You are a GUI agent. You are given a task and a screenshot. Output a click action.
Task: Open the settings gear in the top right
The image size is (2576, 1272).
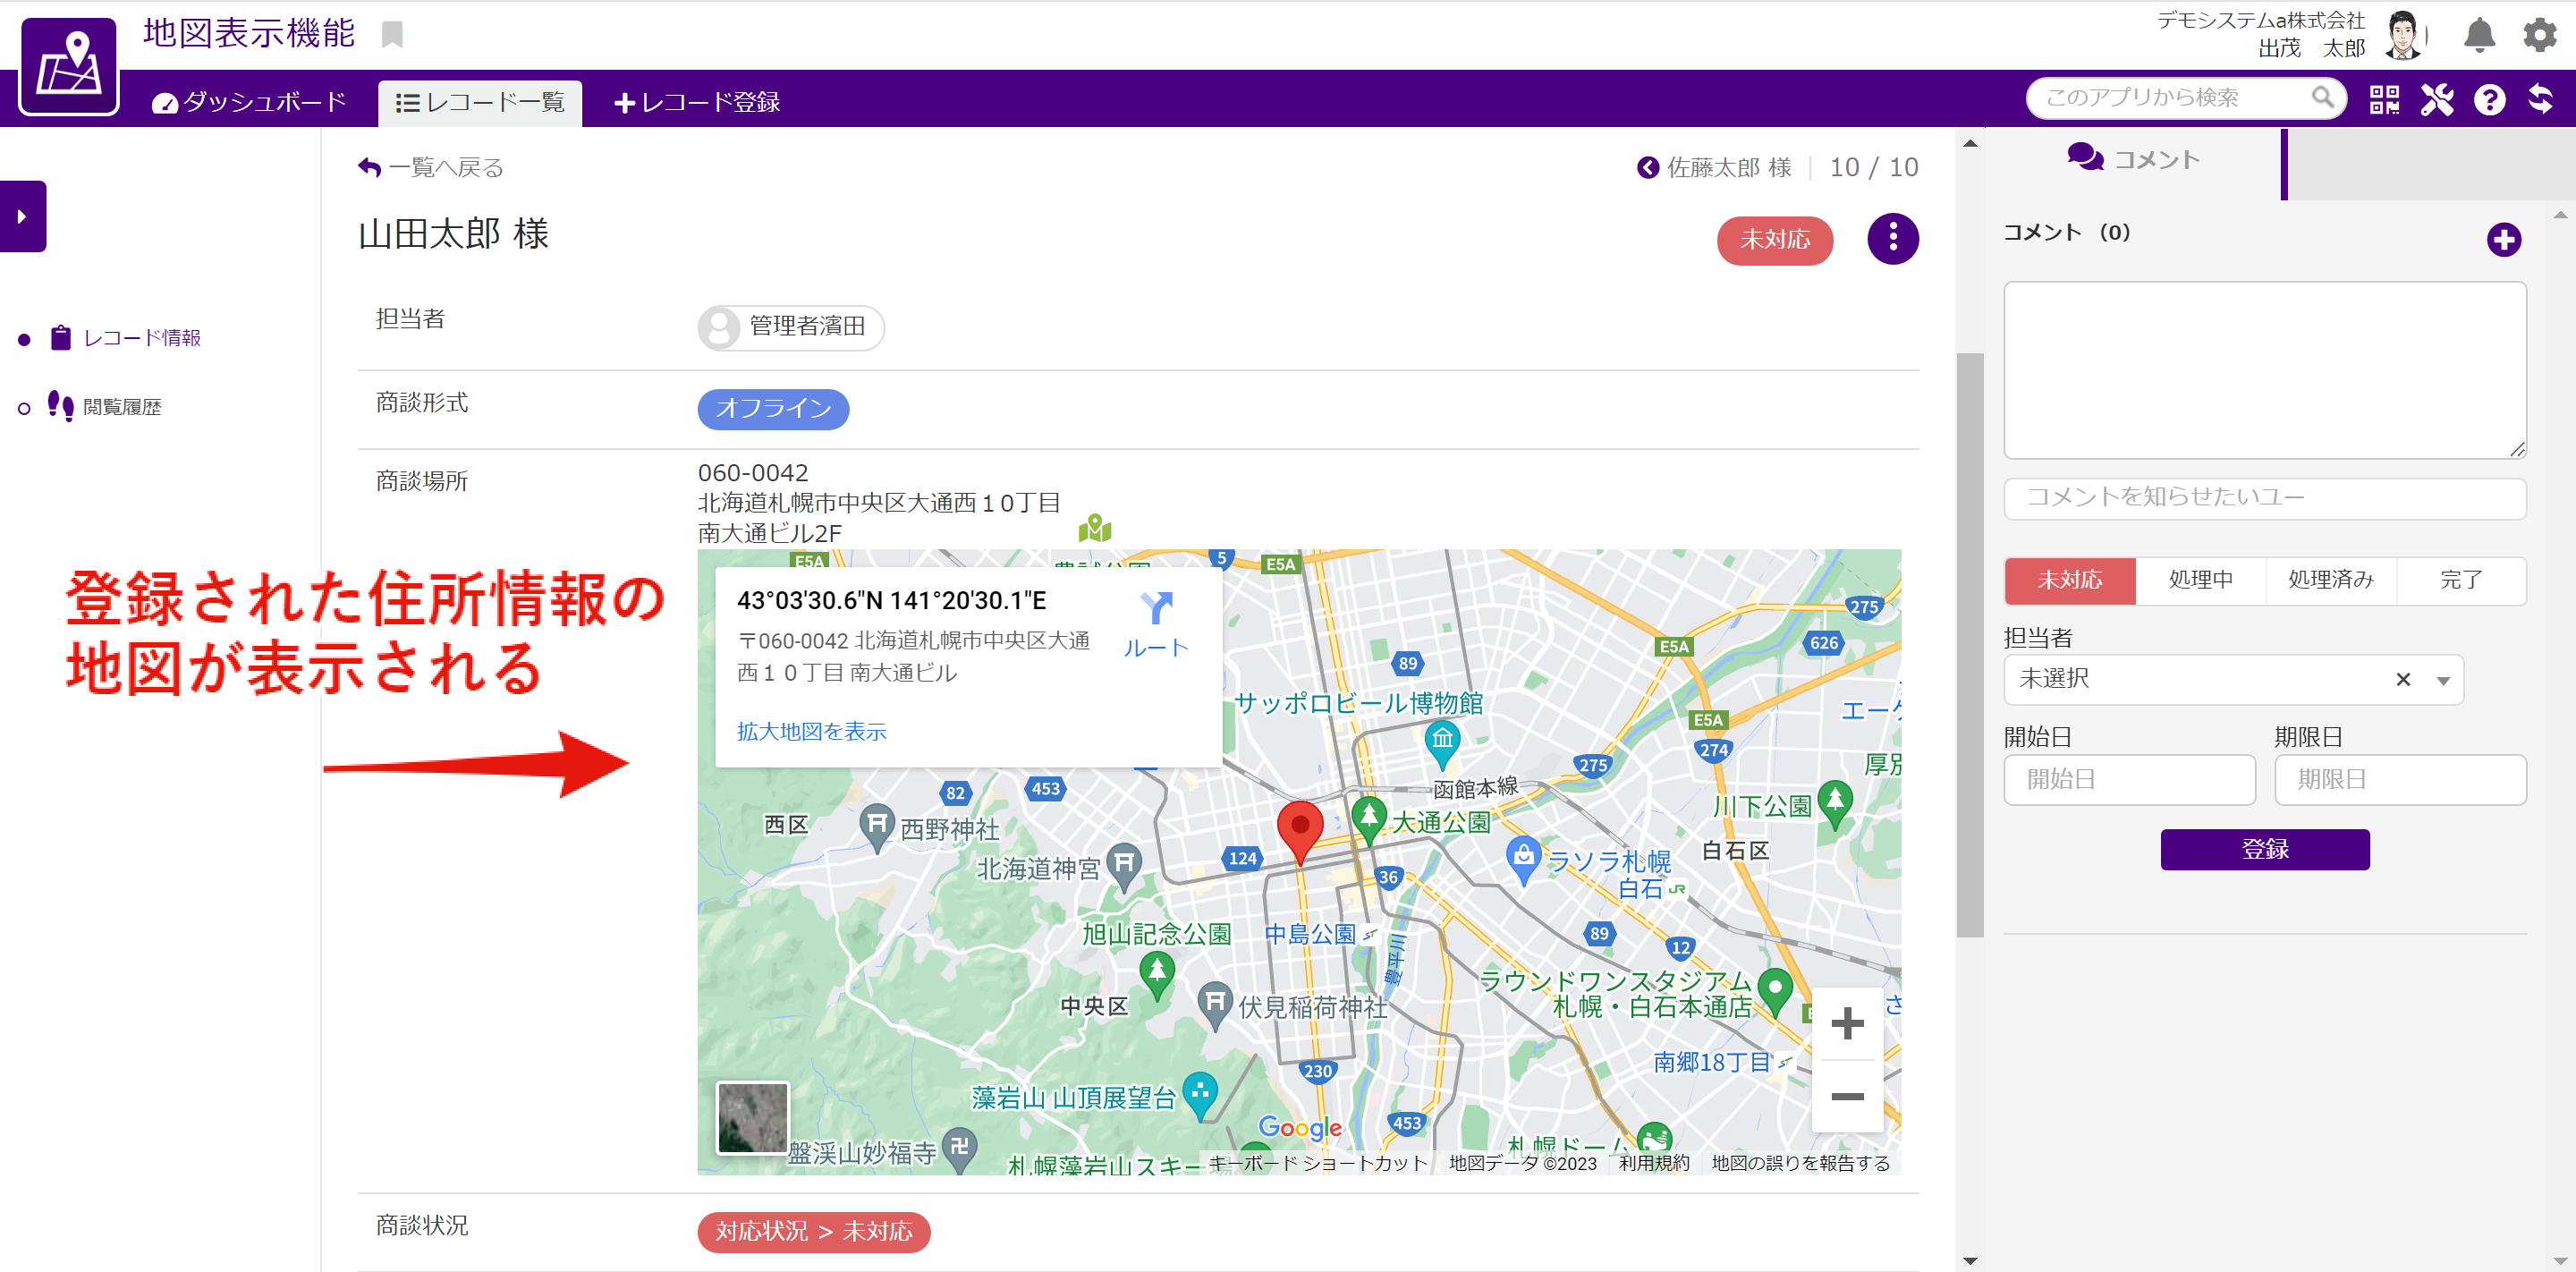coord(2539,35)
